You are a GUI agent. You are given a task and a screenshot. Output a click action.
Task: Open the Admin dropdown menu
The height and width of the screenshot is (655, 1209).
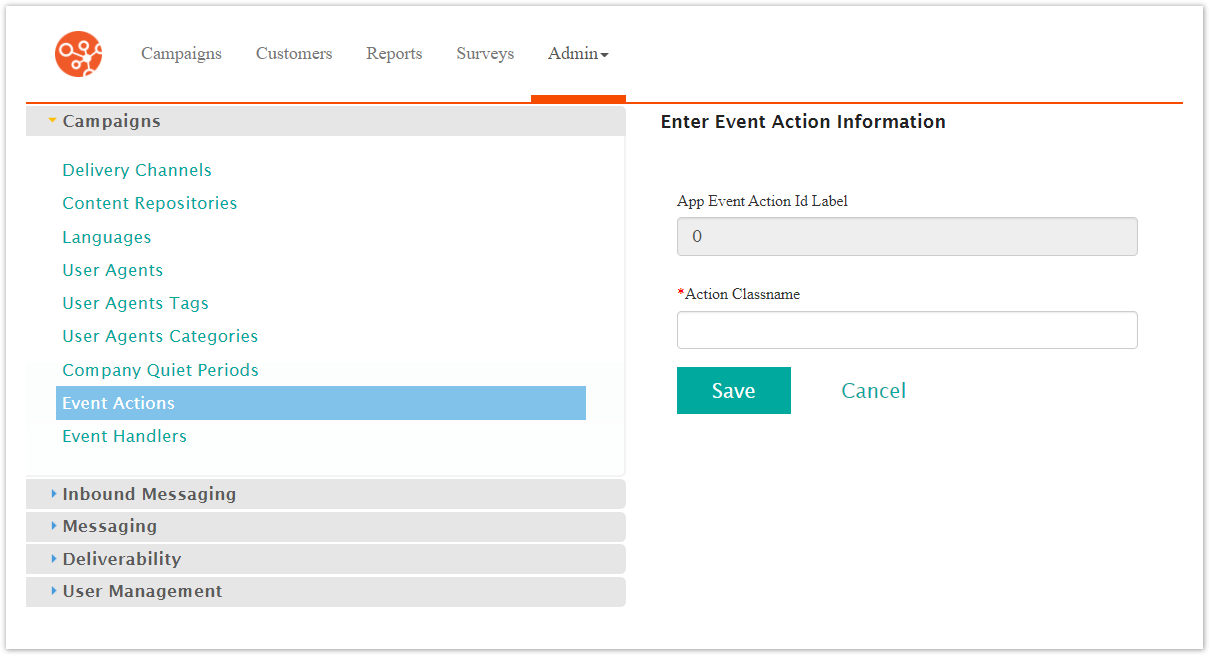[578, 54]
